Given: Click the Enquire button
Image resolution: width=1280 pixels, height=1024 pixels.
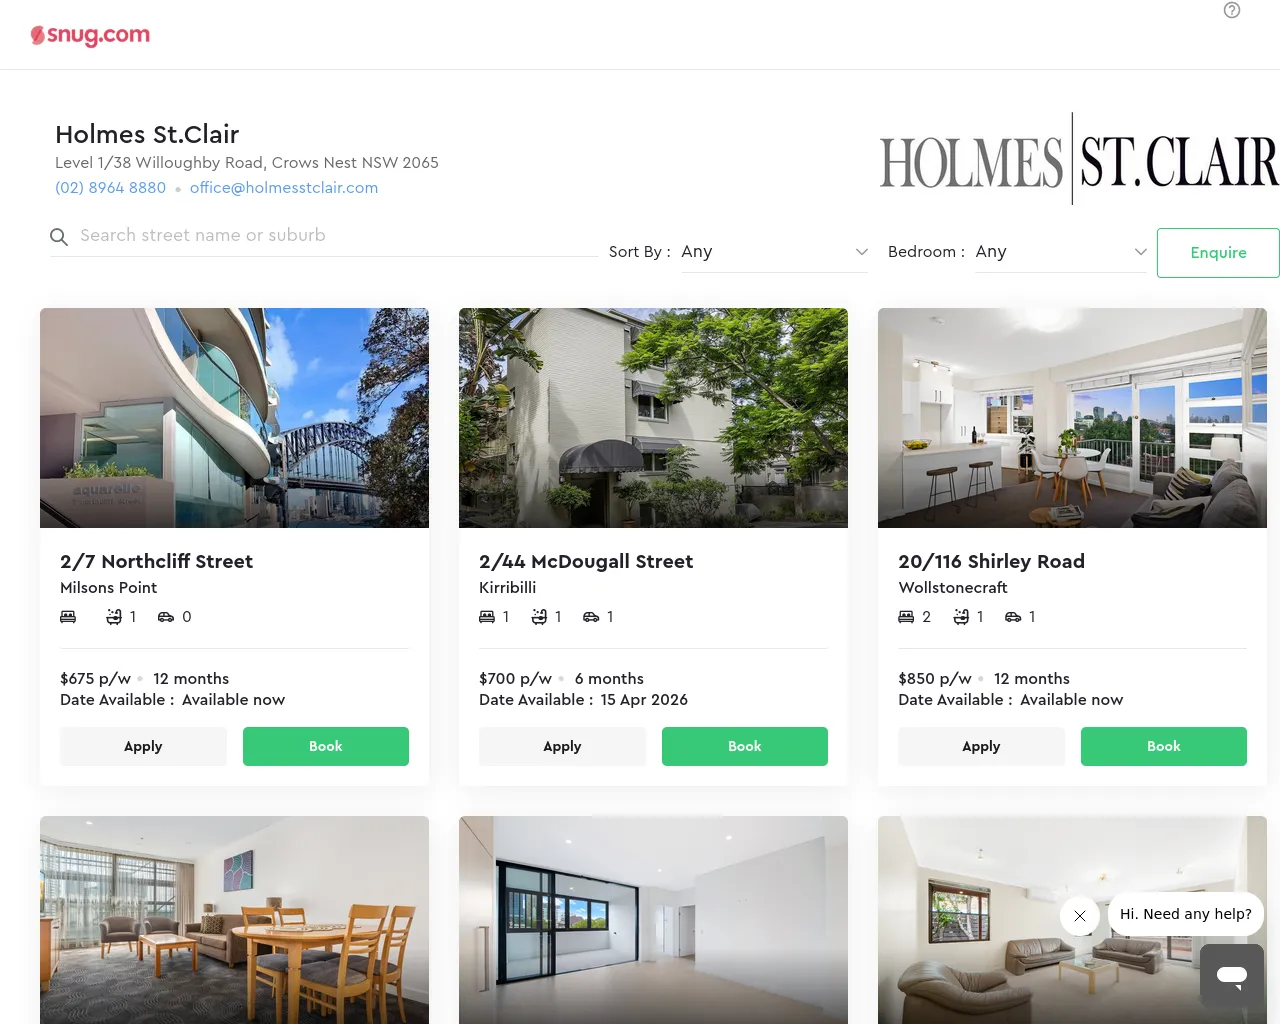Looking at the screenshot, I should point(1218,253).
